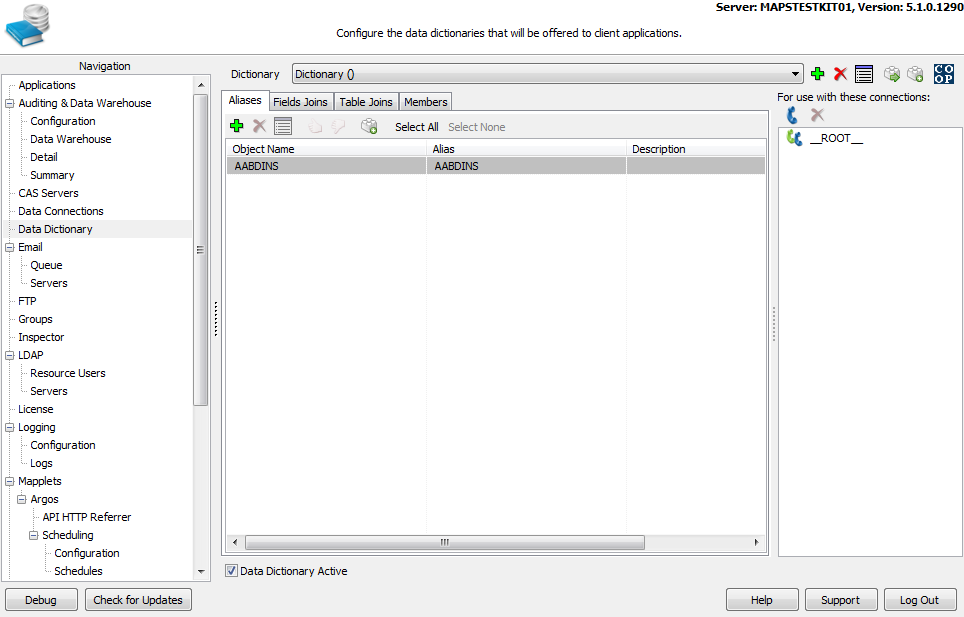964x617 pixels.
Task: Click the CO-OP icon at top right
Action: click(x=943, y=74)
